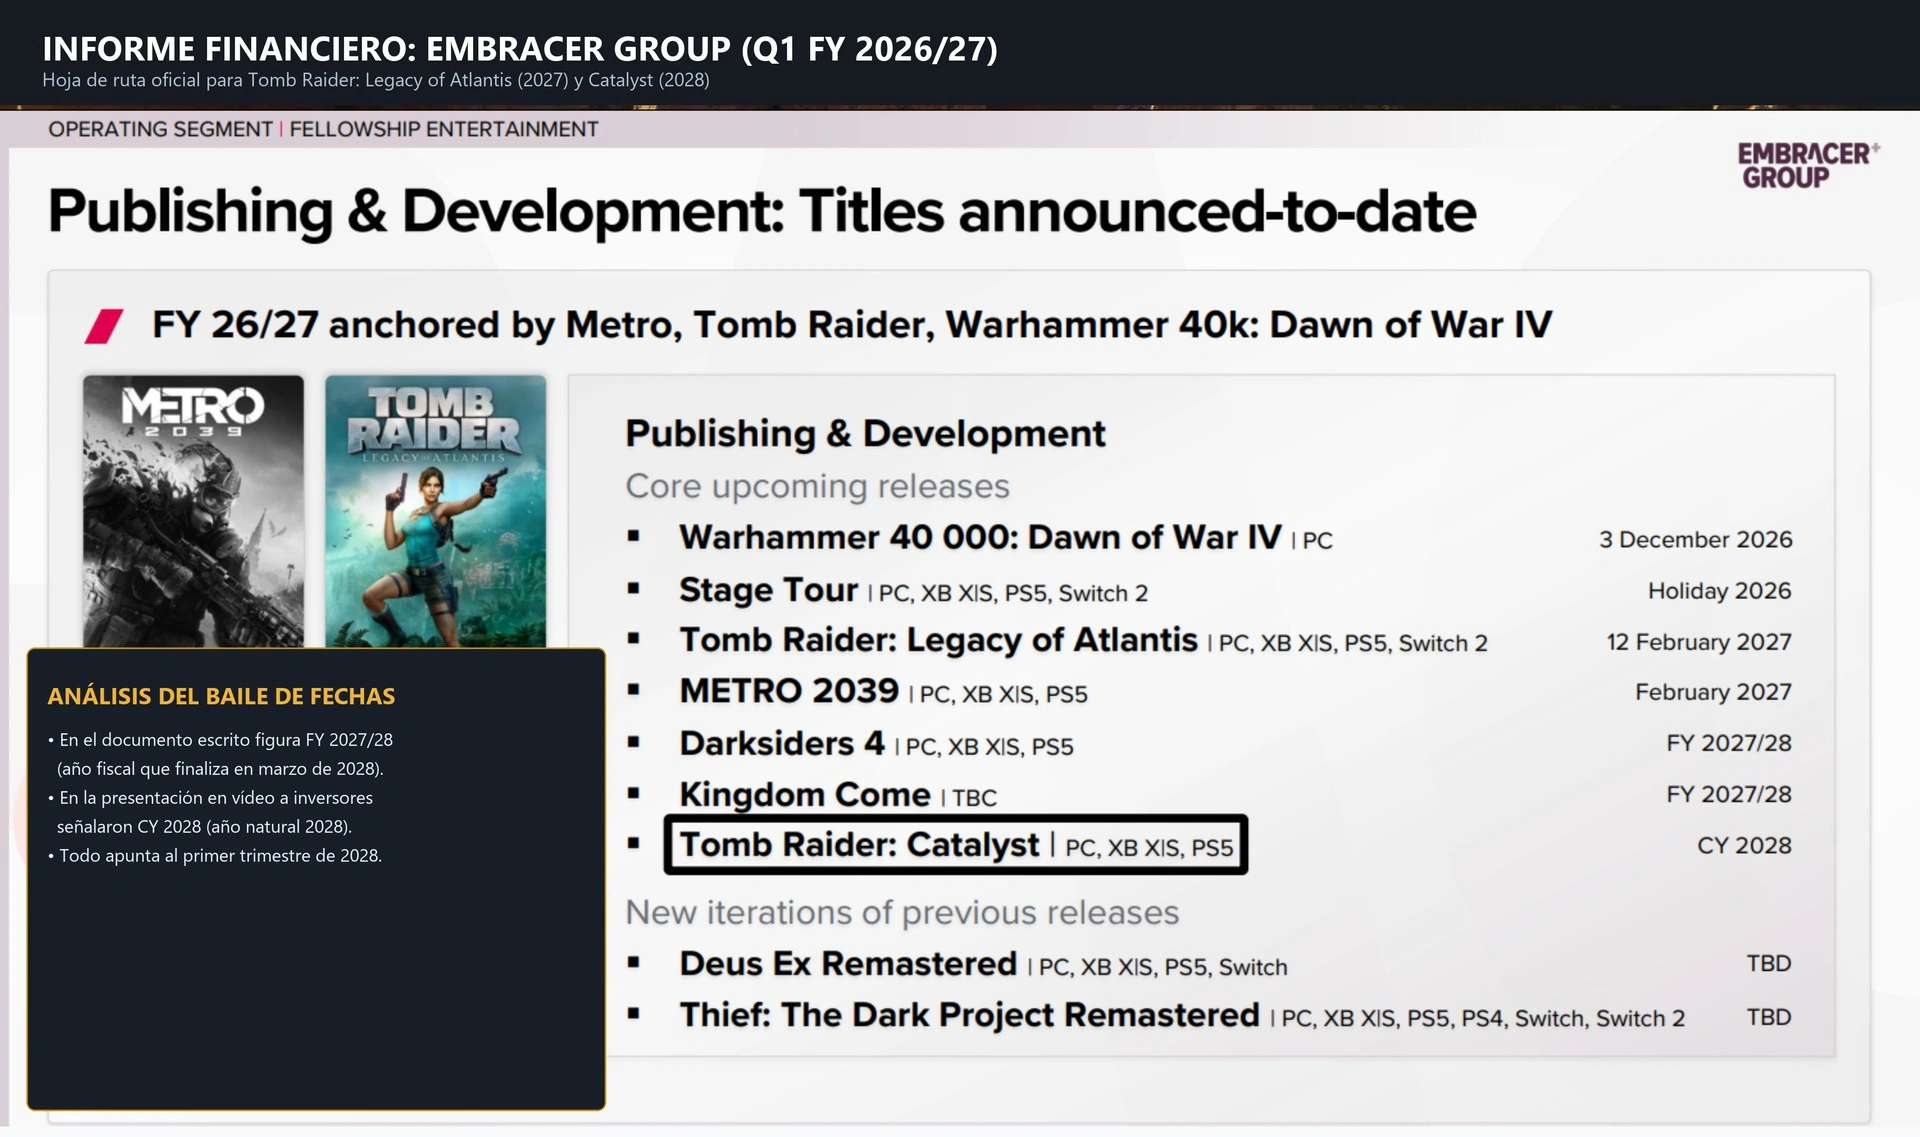Click the red slash icon beside FY 26/27

(104, 326)
